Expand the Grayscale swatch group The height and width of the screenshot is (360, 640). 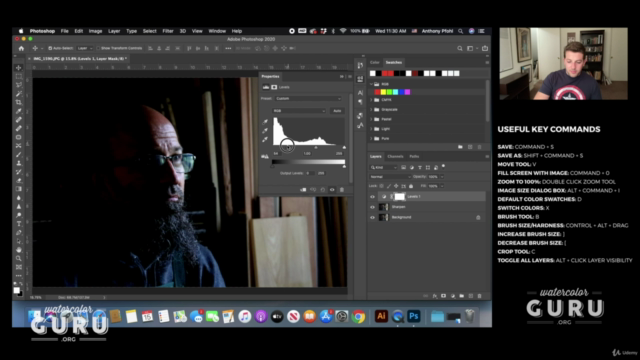[x=371, y=109]
